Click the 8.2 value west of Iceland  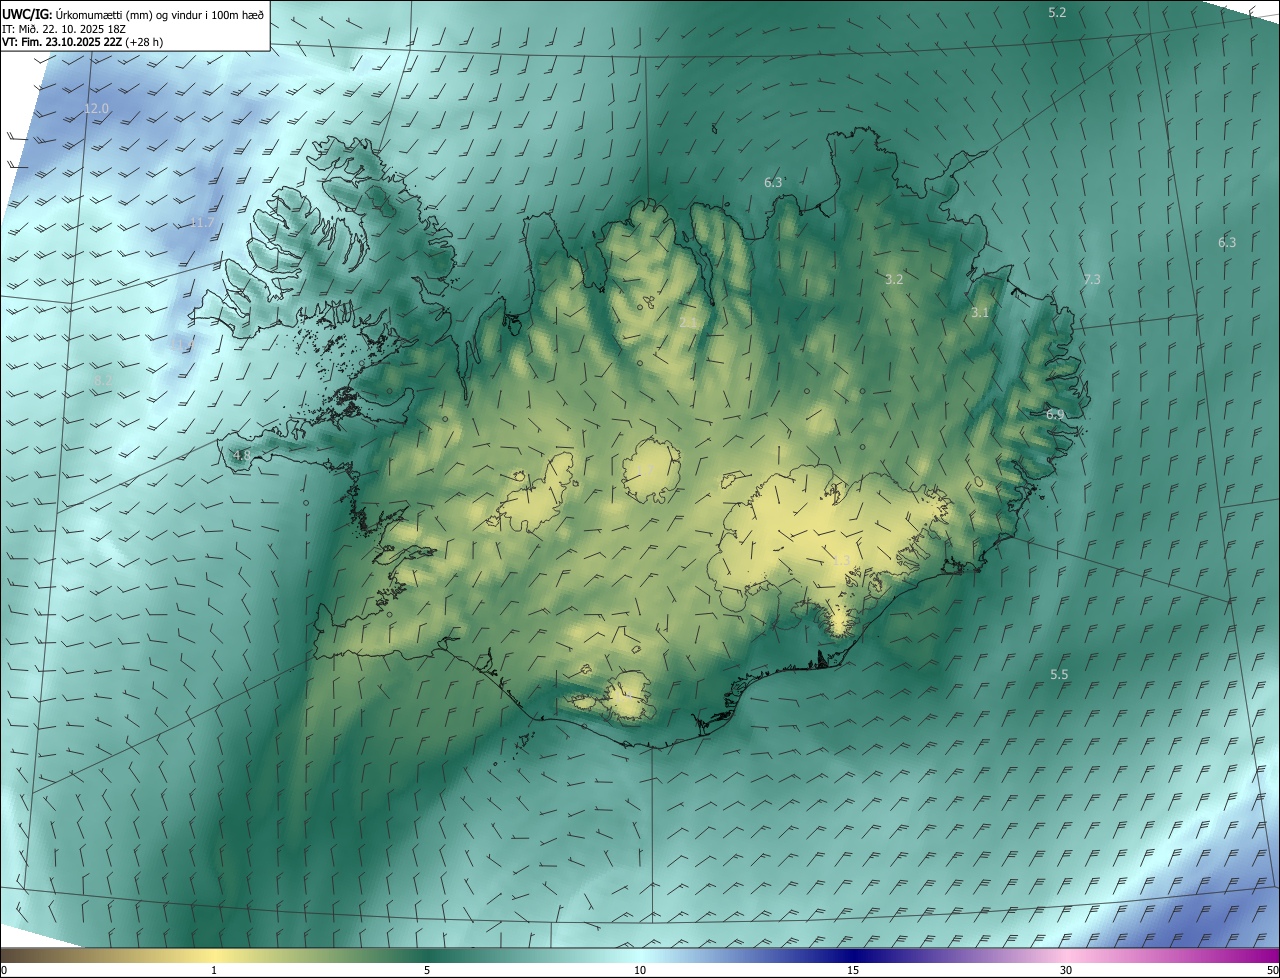coord(104,380)
